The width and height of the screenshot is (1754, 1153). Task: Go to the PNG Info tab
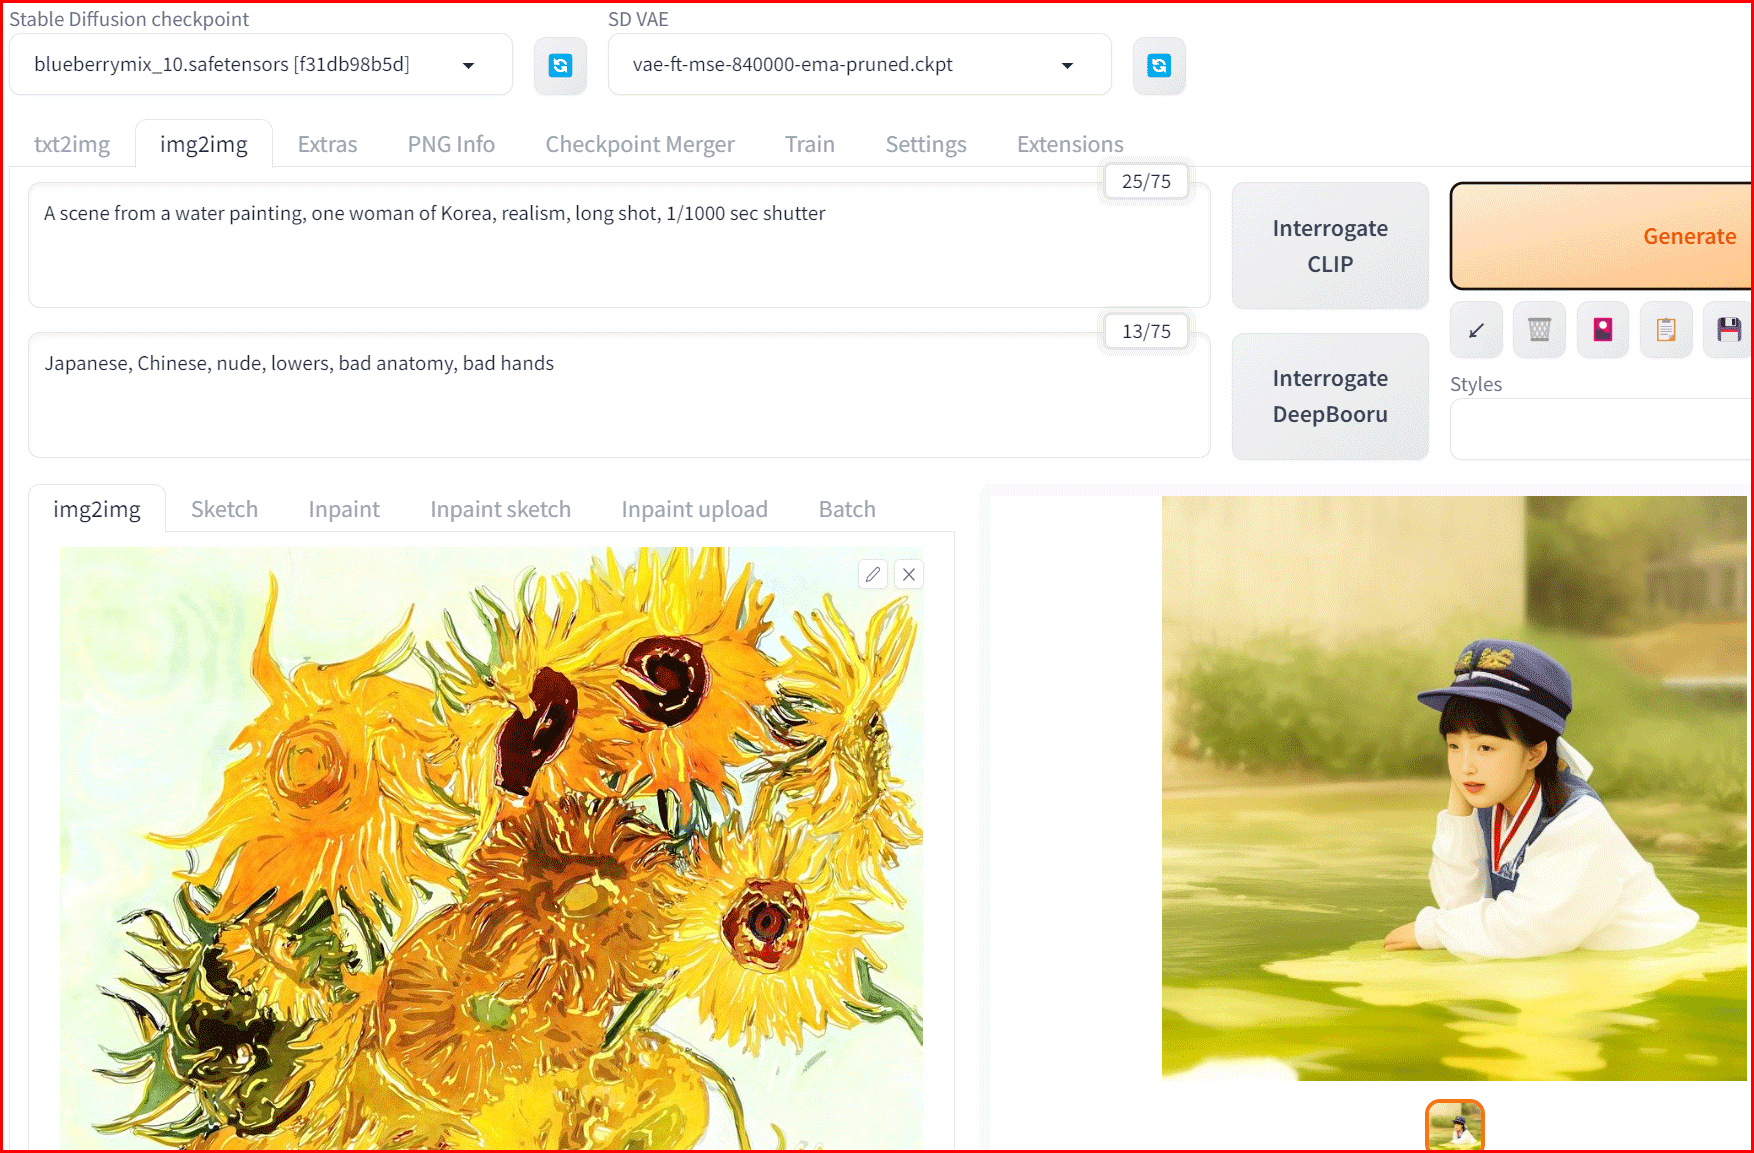coord(451,144)
